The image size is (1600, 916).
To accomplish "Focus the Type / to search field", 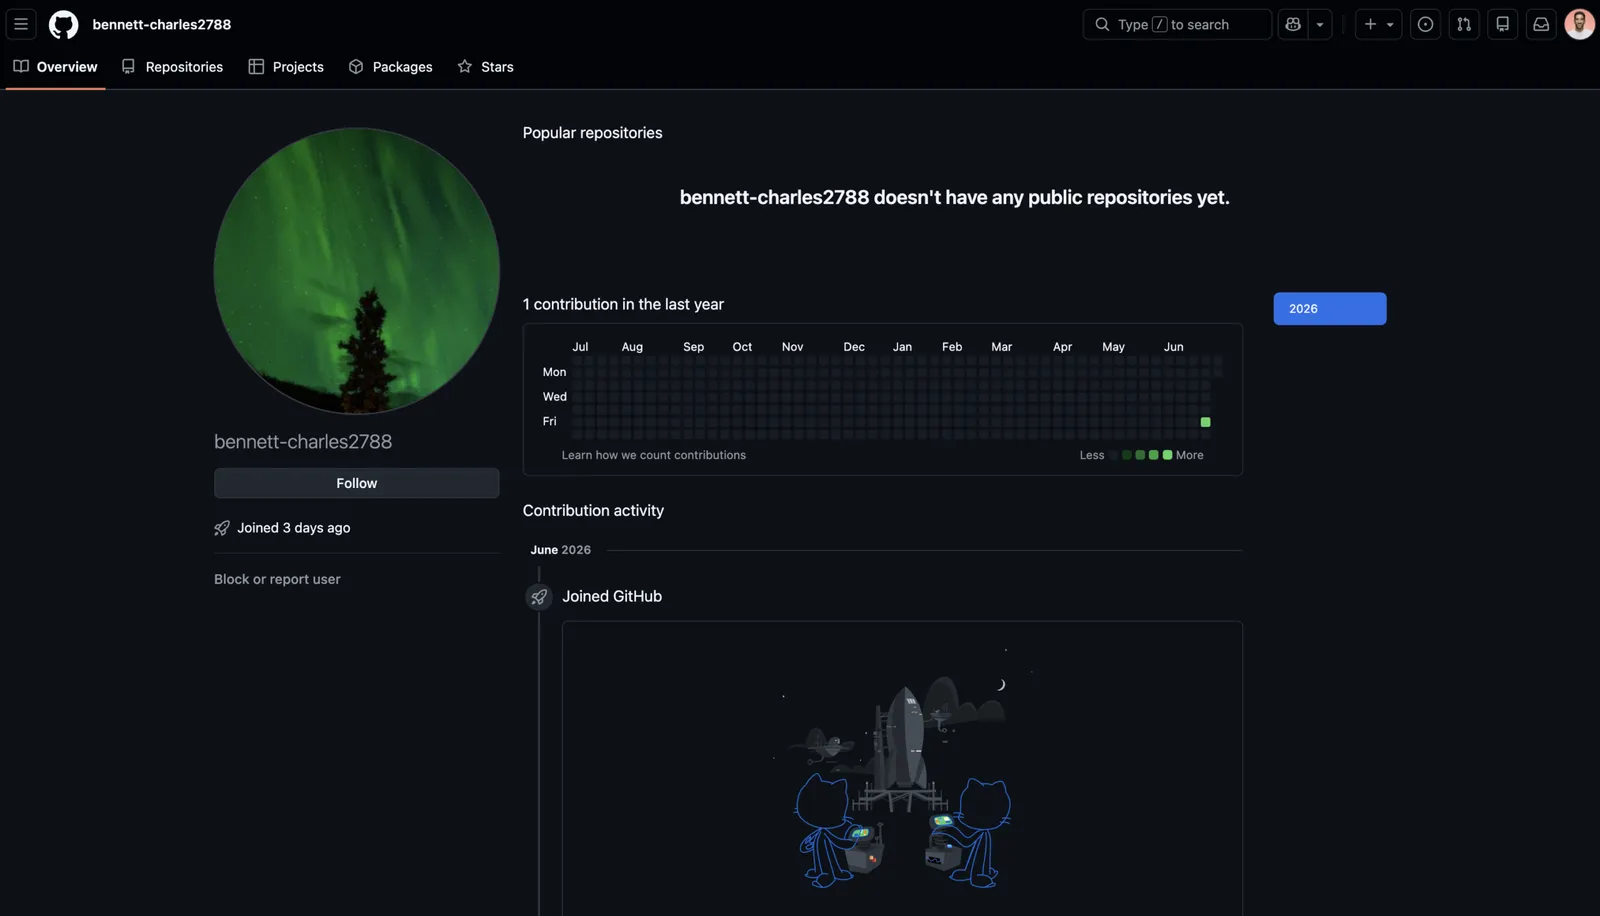I will [1177, 24].
